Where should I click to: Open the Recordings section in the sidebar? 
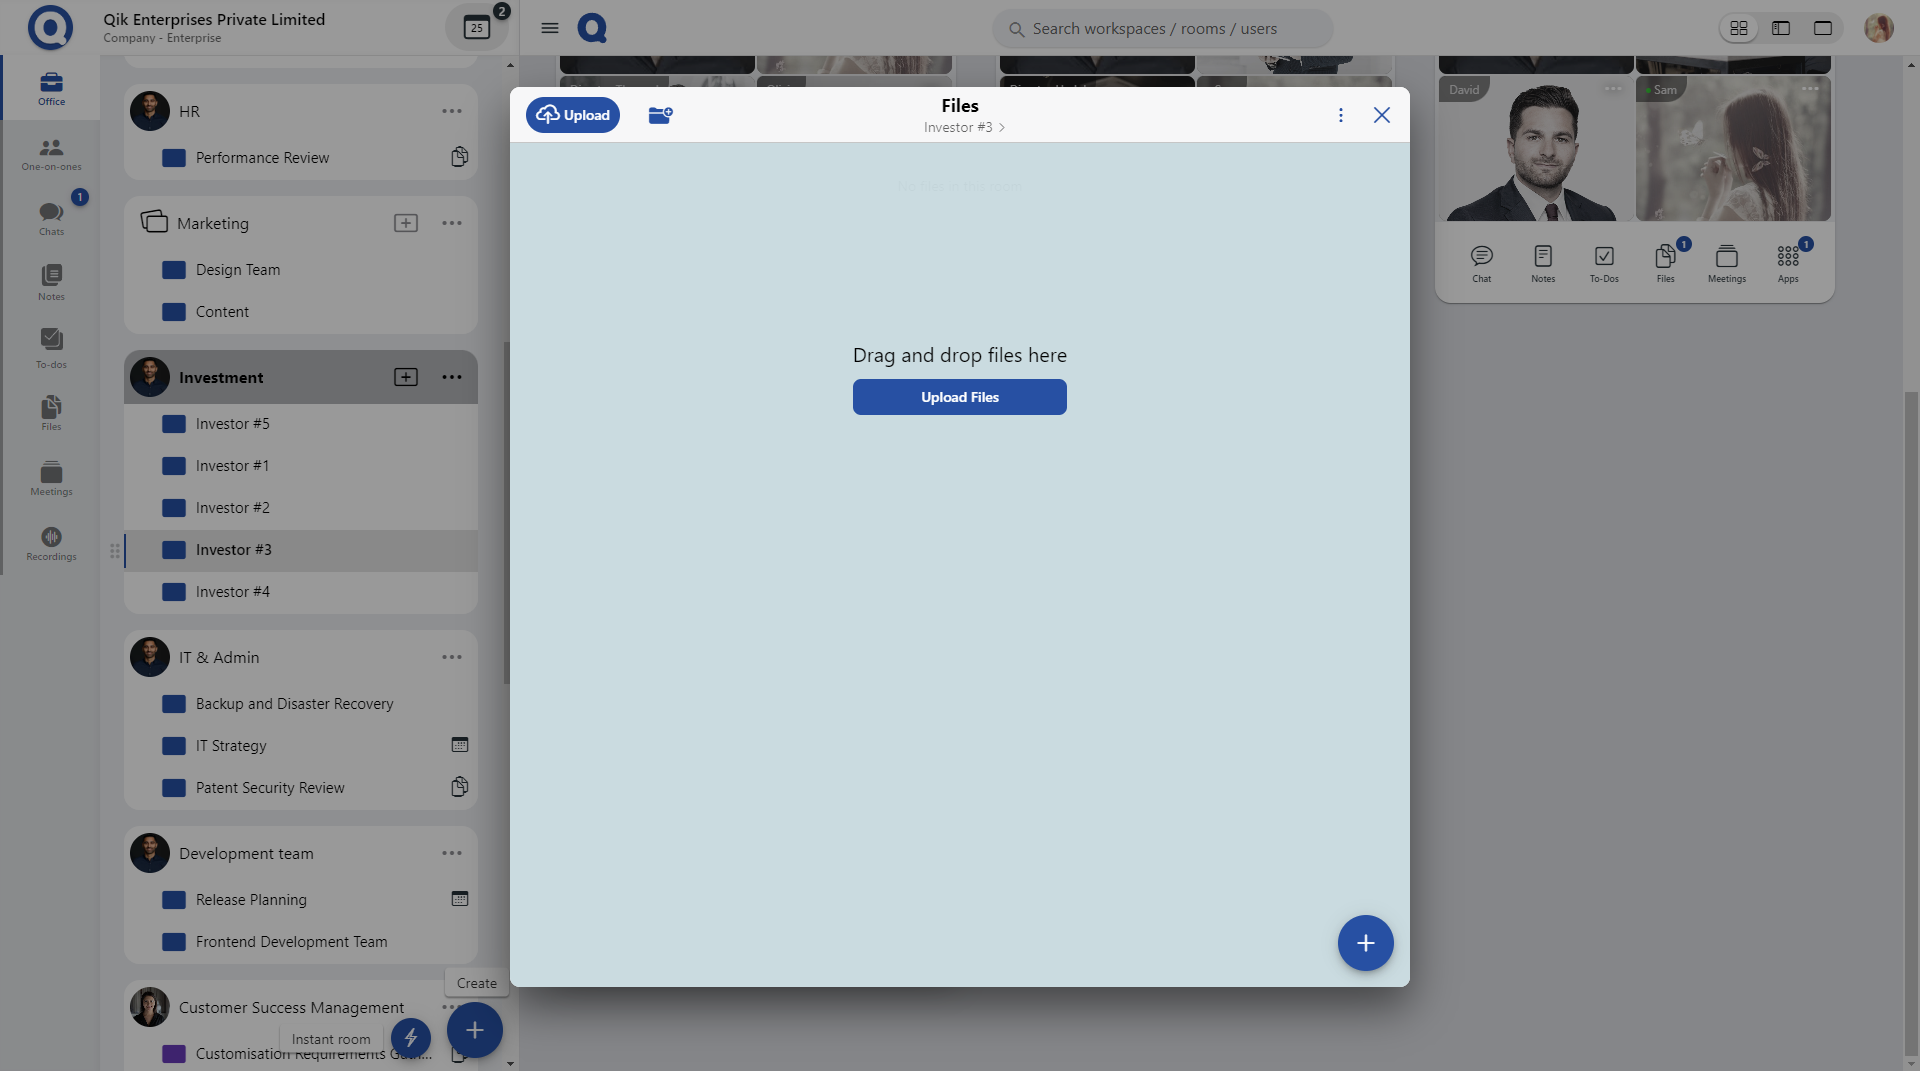point(50,544)
